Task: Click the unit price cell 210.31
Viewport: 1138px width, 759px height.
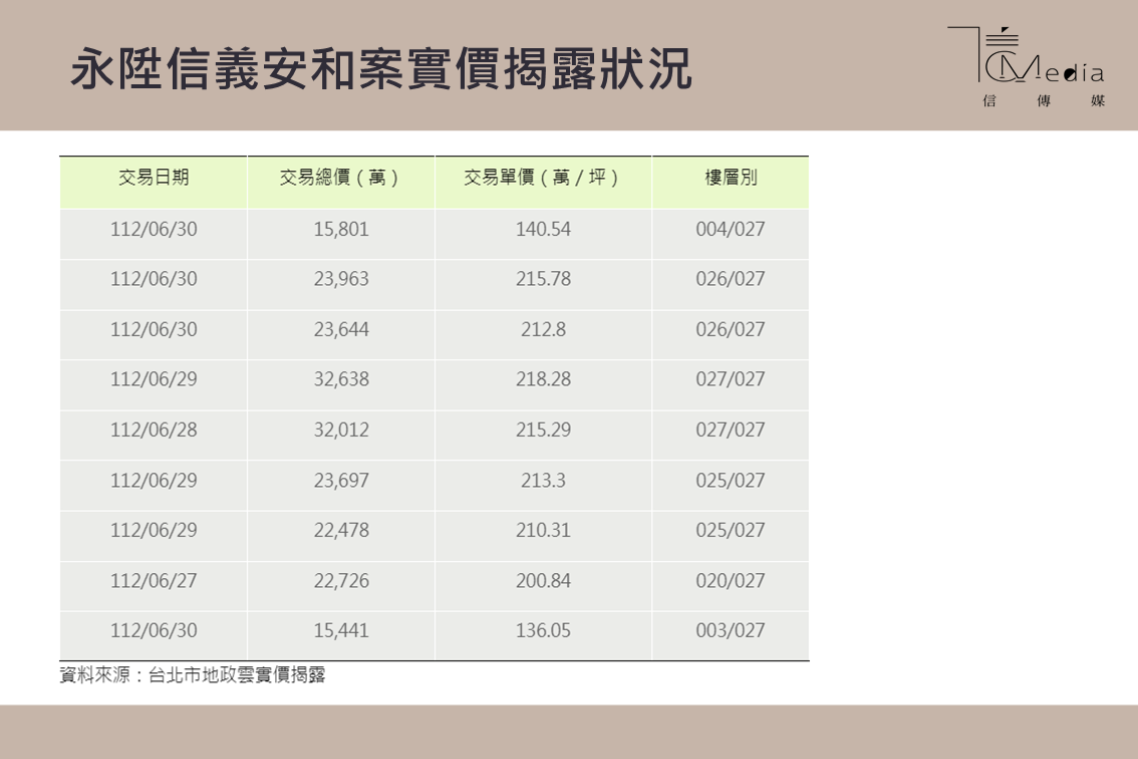Action: pos(543,530)
